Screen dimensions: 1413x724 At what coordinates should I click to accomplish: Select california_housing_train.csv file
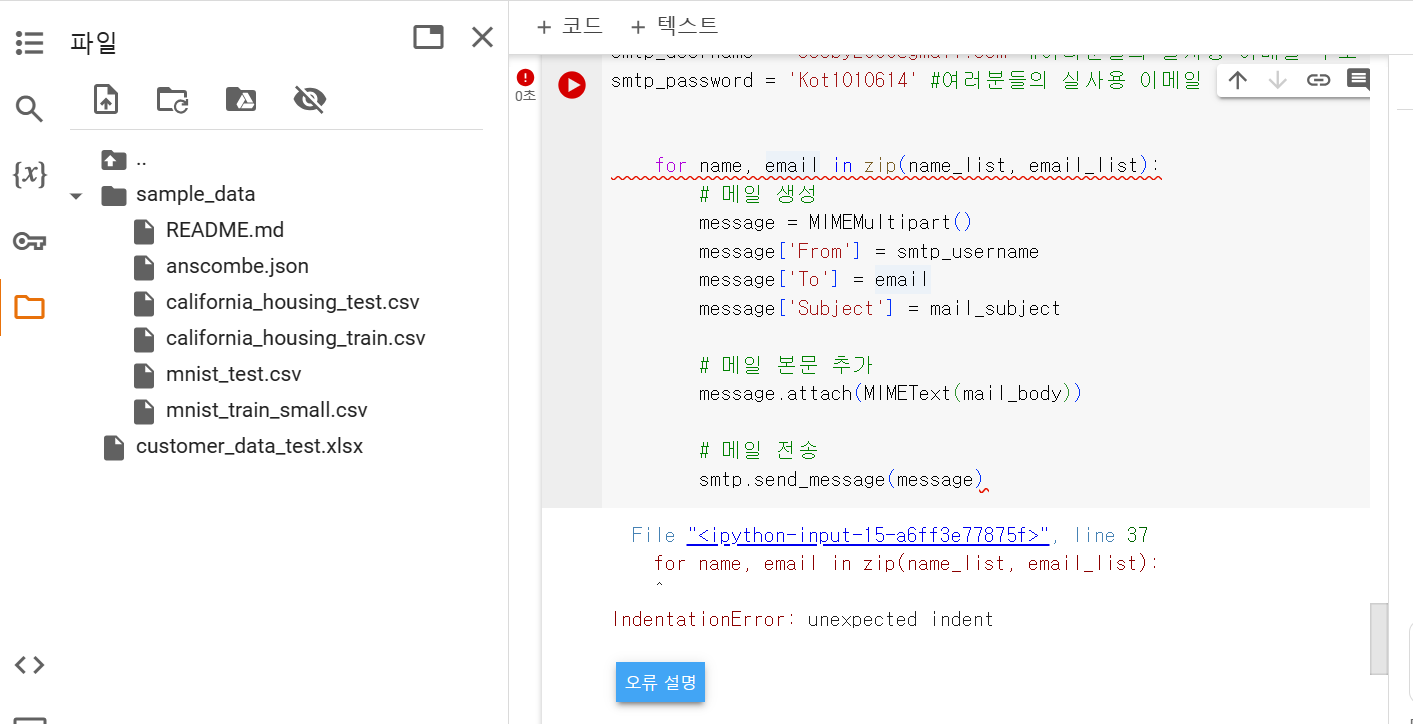click(296, 338)
